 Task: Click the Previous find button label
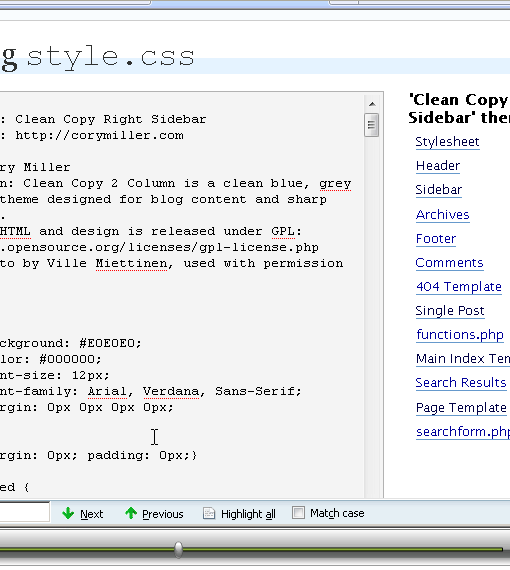162,514
